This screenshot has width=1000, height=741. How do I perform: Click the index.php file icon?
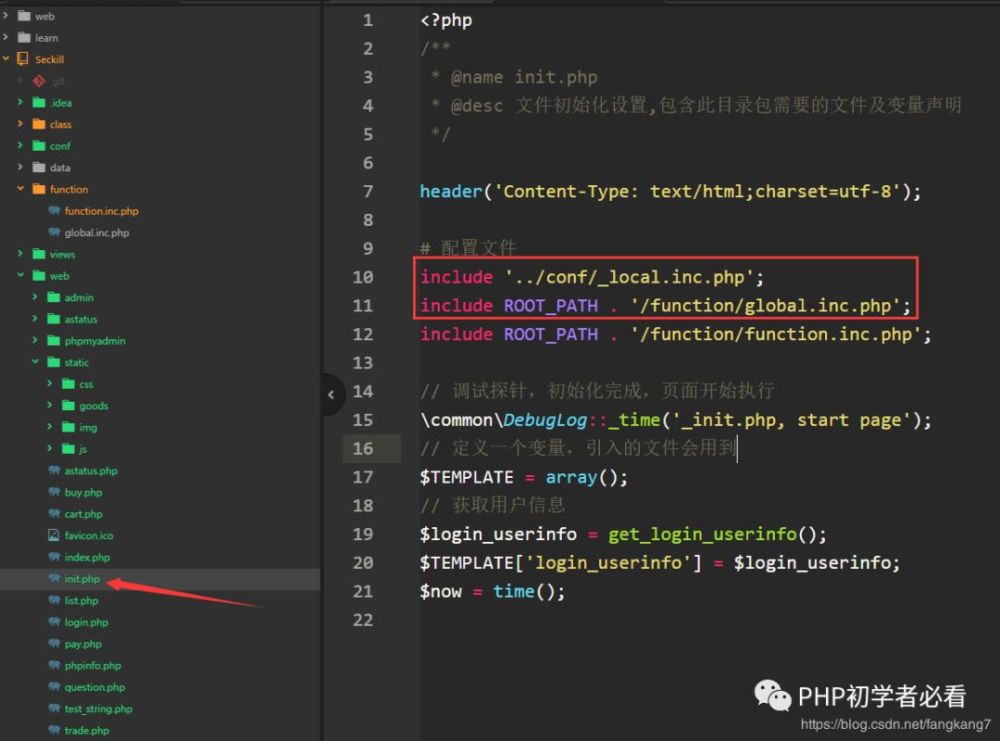pyautogui.click(x=54, y=557)
